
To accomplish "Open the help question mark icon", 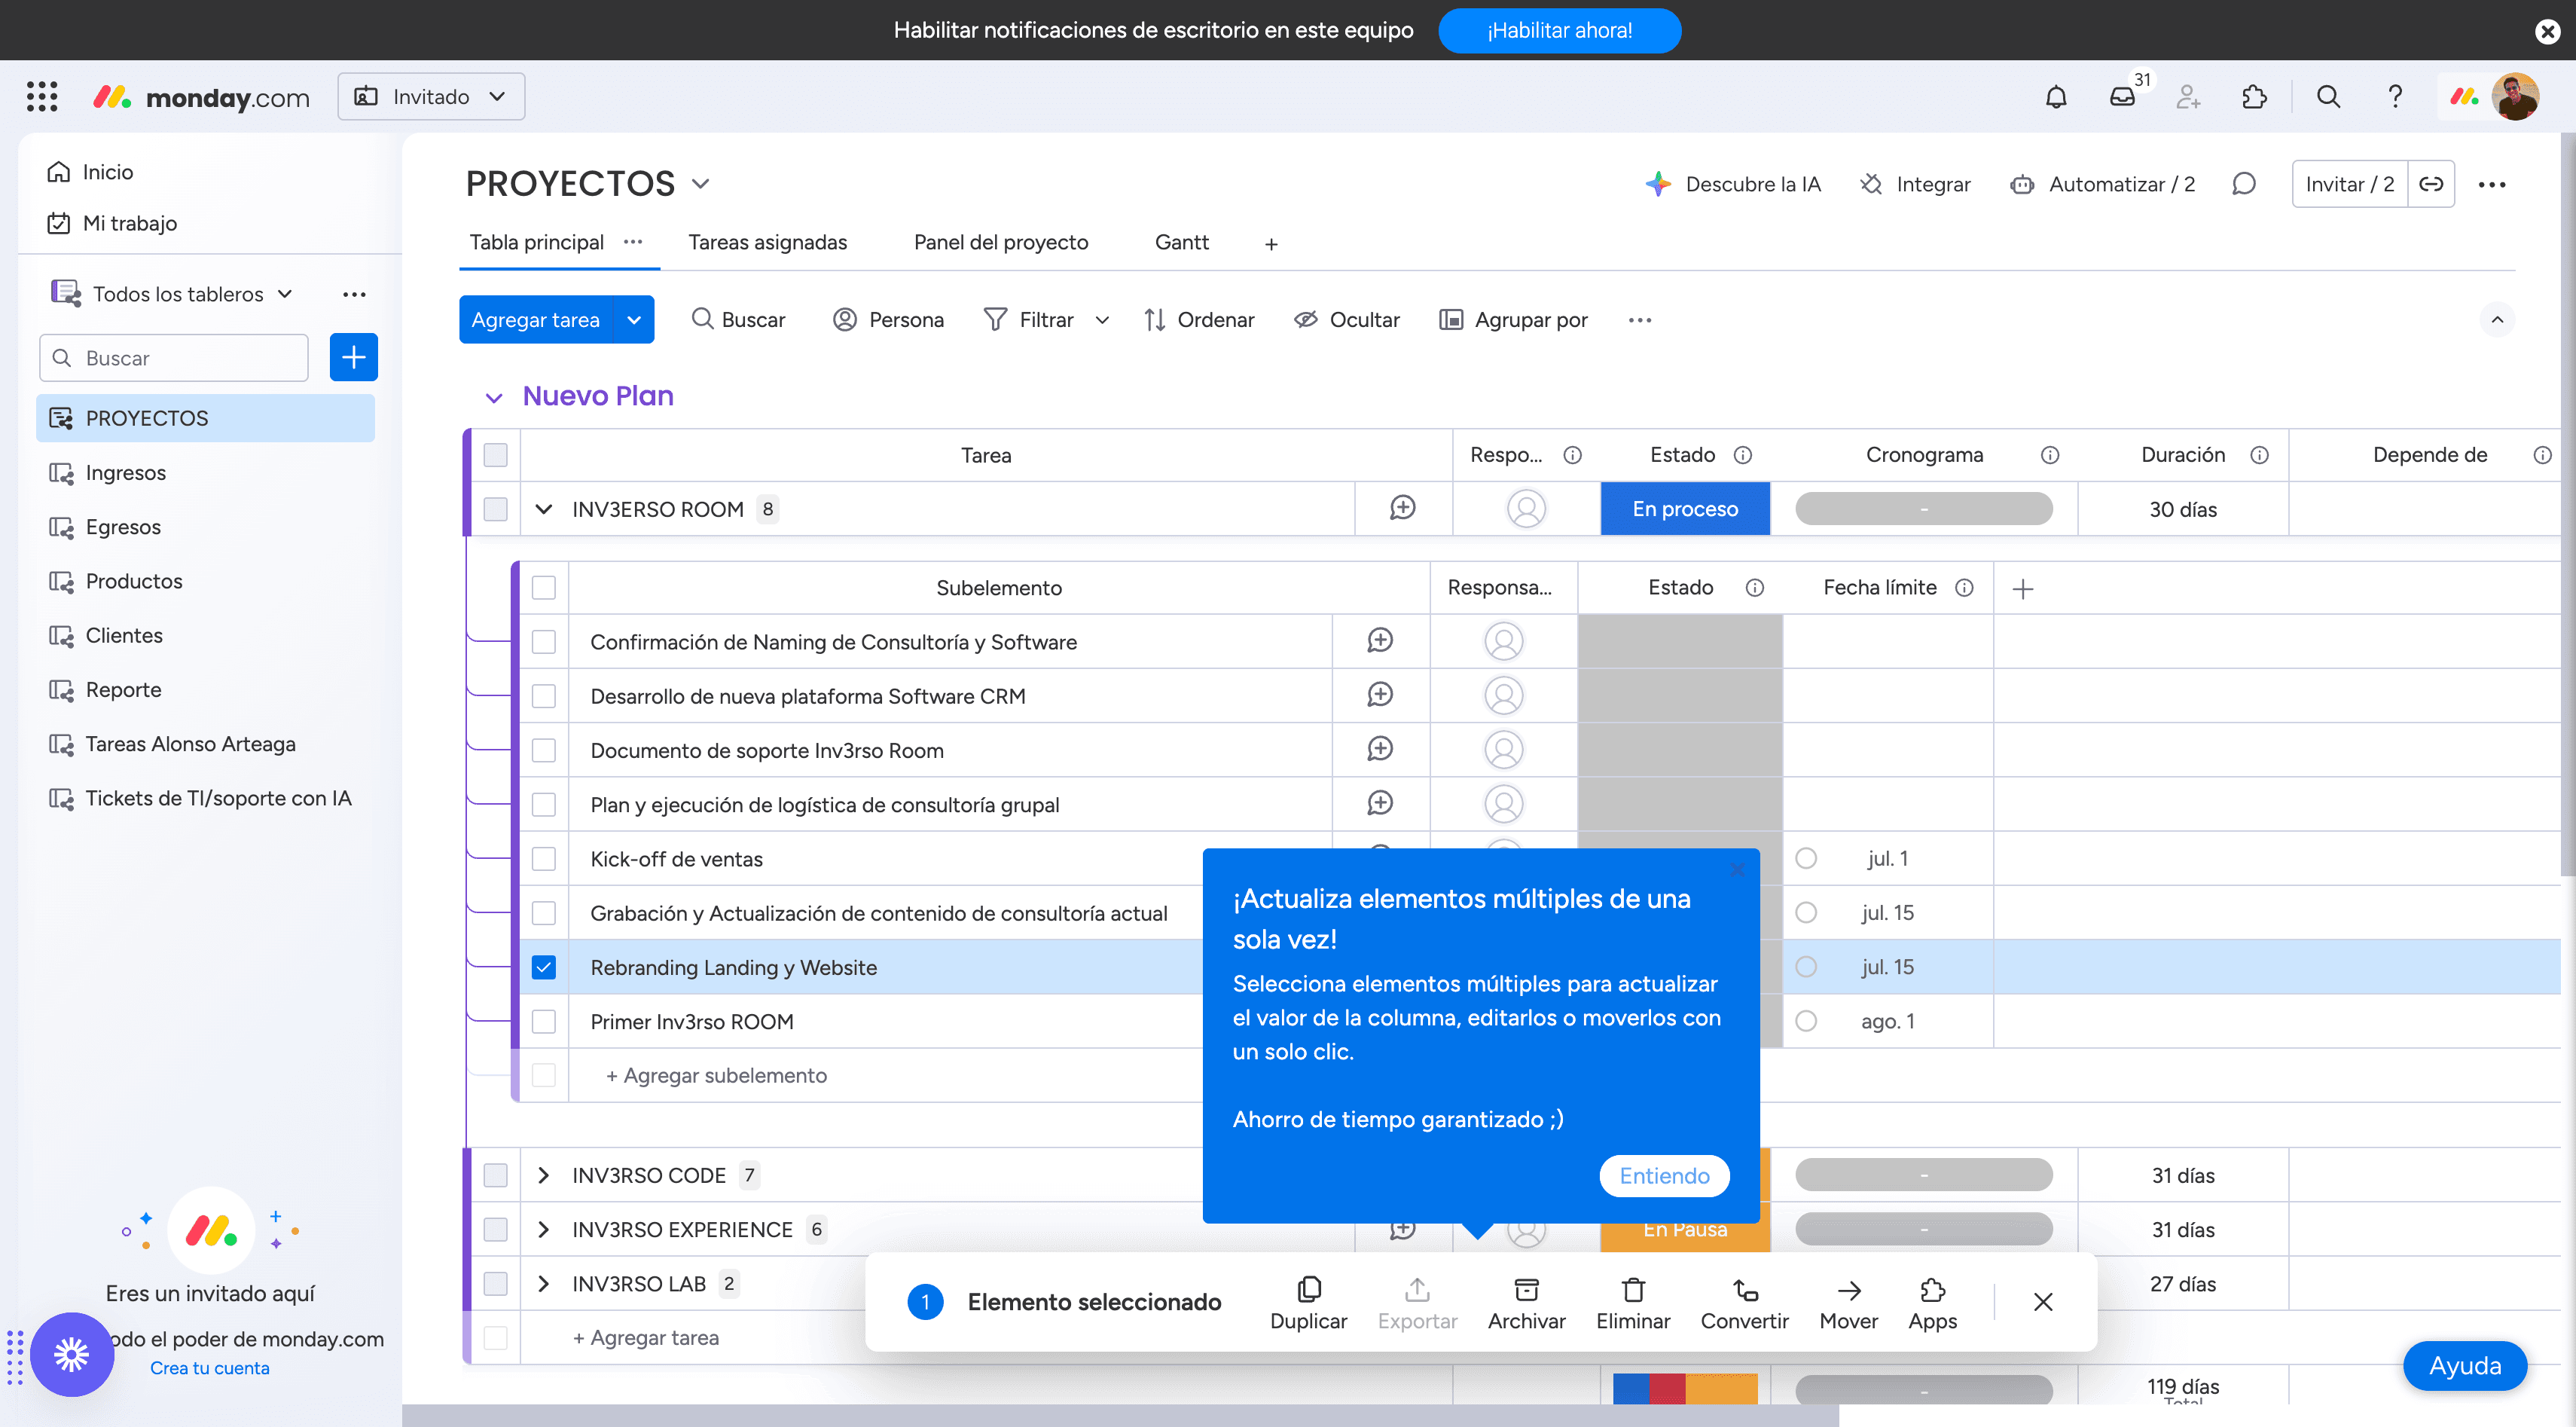I will pyautogui.click(x=2395, y=97).
